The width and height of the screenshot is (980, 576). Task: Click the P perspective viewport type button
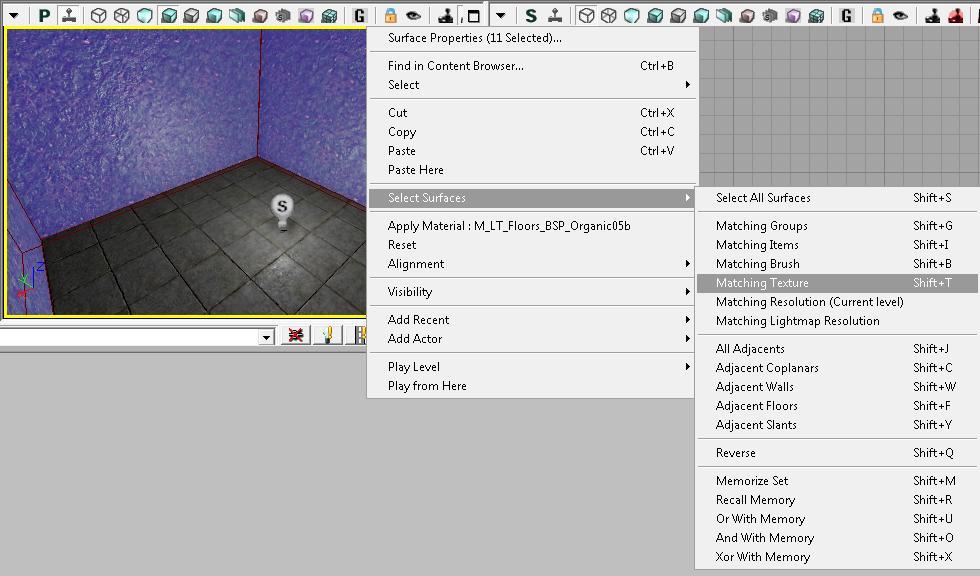point(44,16)
